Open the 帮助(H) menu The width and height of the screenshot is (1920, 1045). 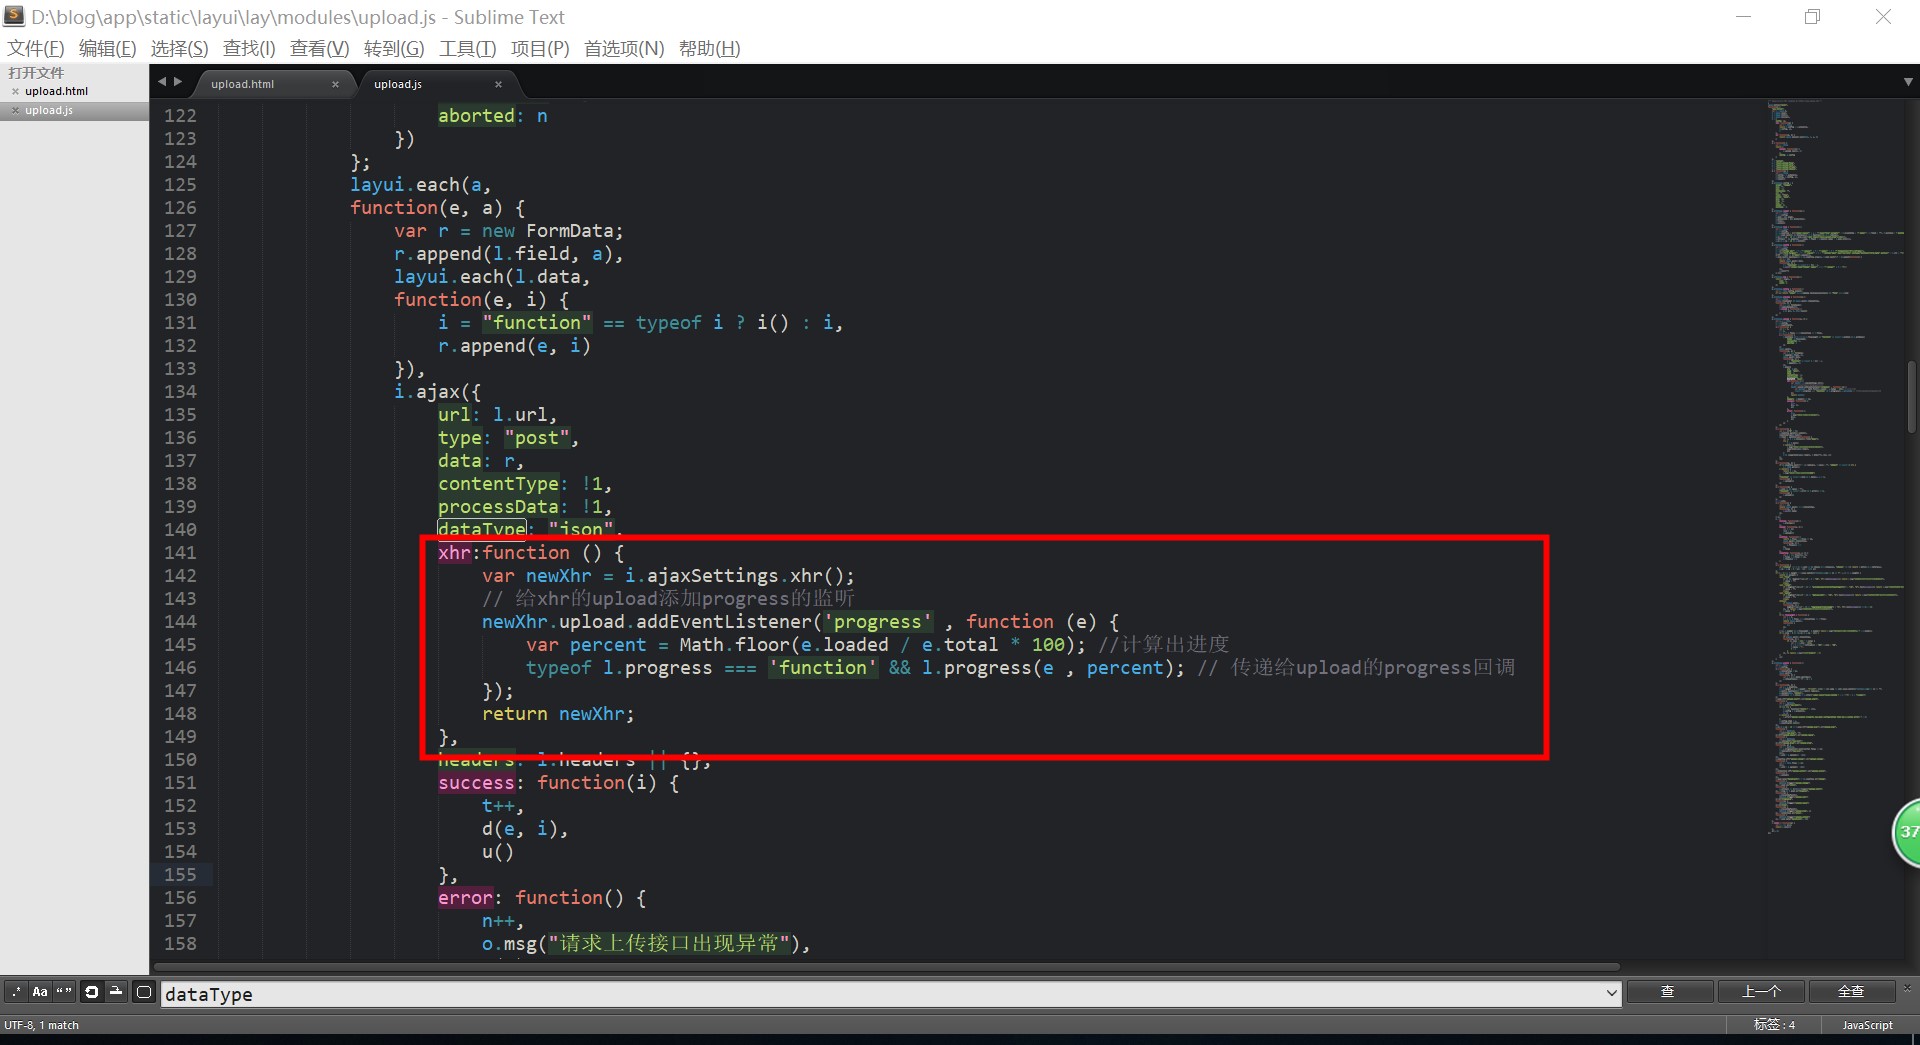[x=709, y=49]
